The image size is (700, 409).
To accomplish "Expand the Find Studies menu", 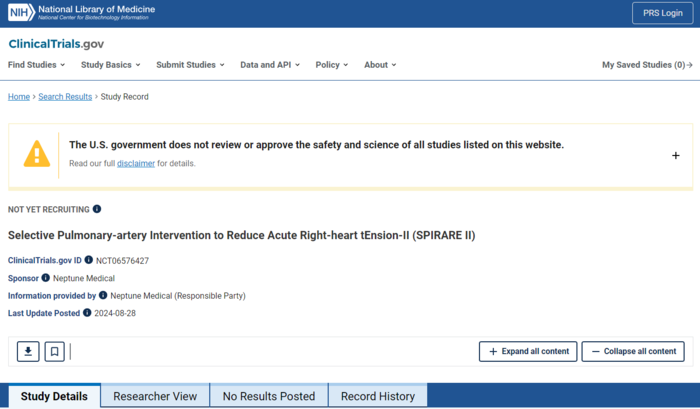I will [36, 65].
